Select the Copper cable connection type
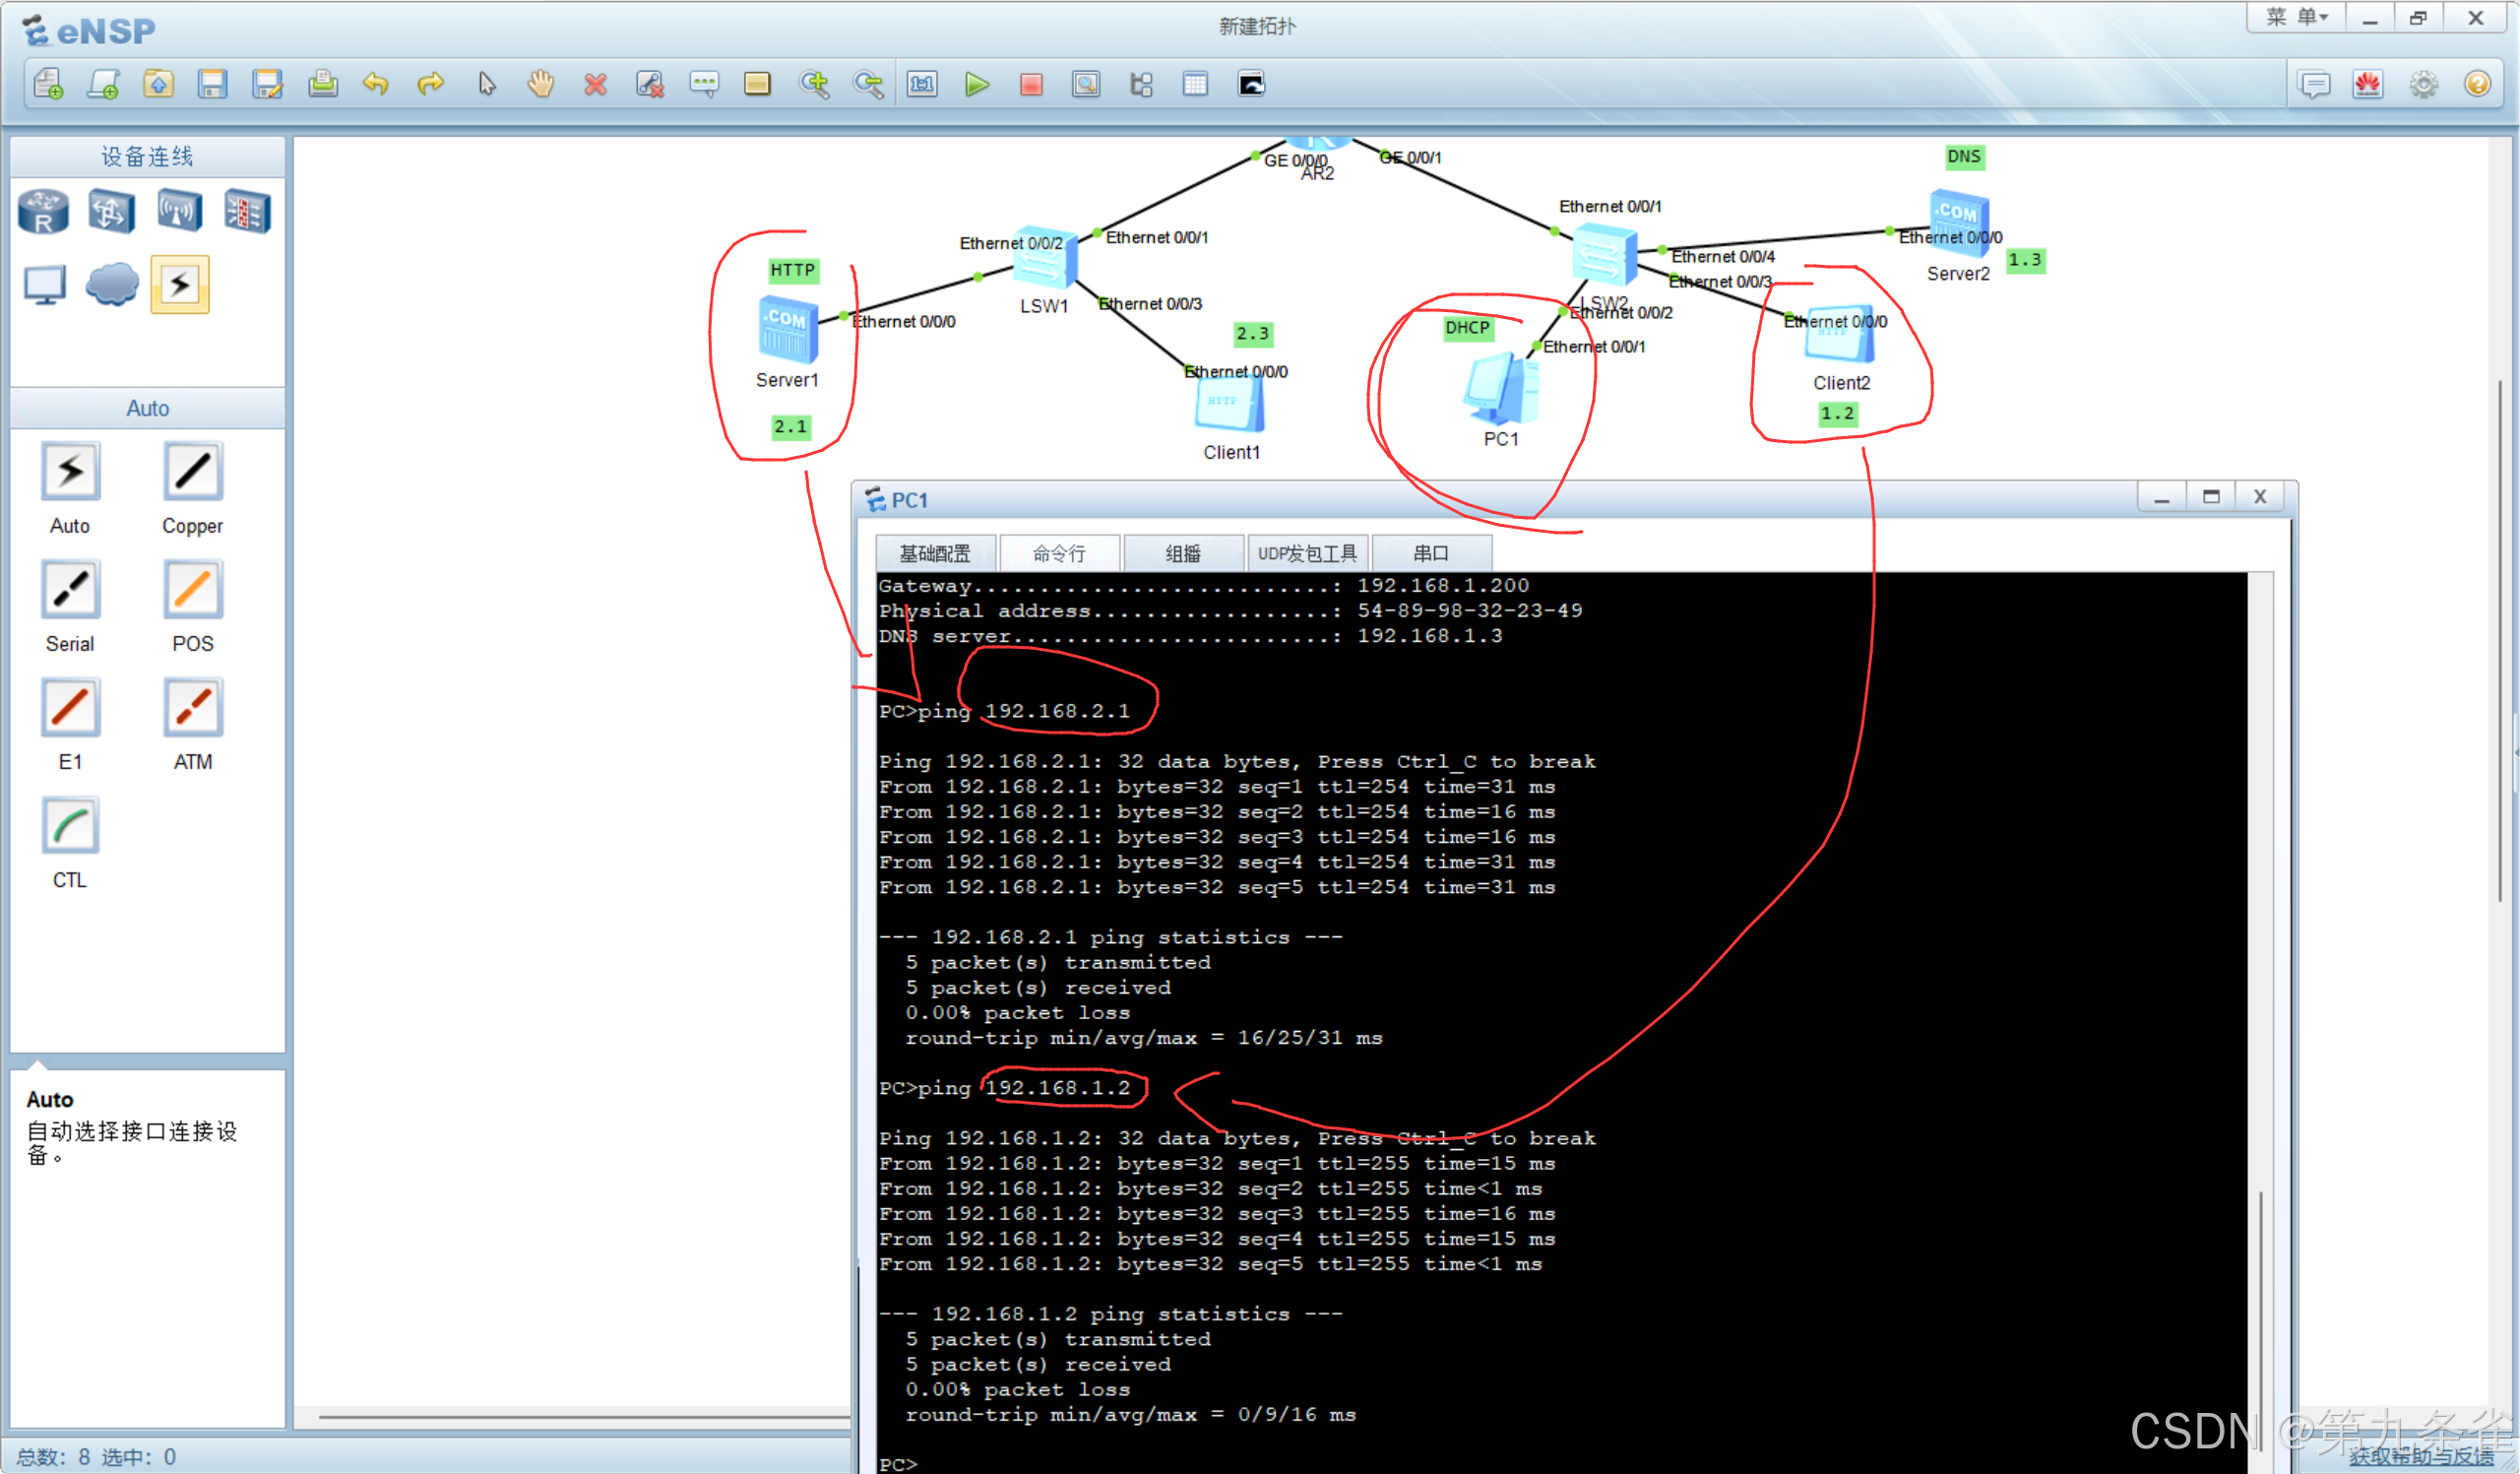 coord(192,472)
